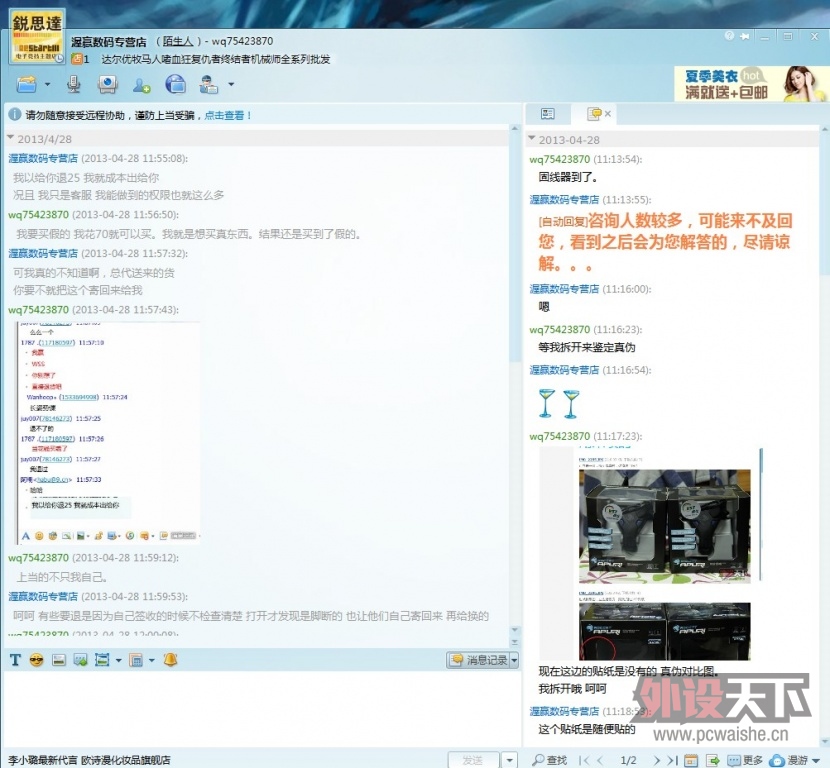
Task: Close the message history tab
Action: [x=607, y=114]
